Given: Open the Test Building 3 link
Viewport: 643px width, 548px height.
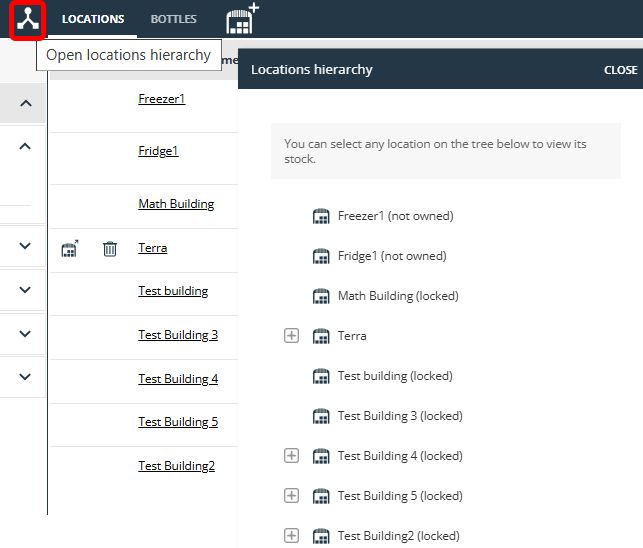Looking at the screenshot, I should [178, 335].
